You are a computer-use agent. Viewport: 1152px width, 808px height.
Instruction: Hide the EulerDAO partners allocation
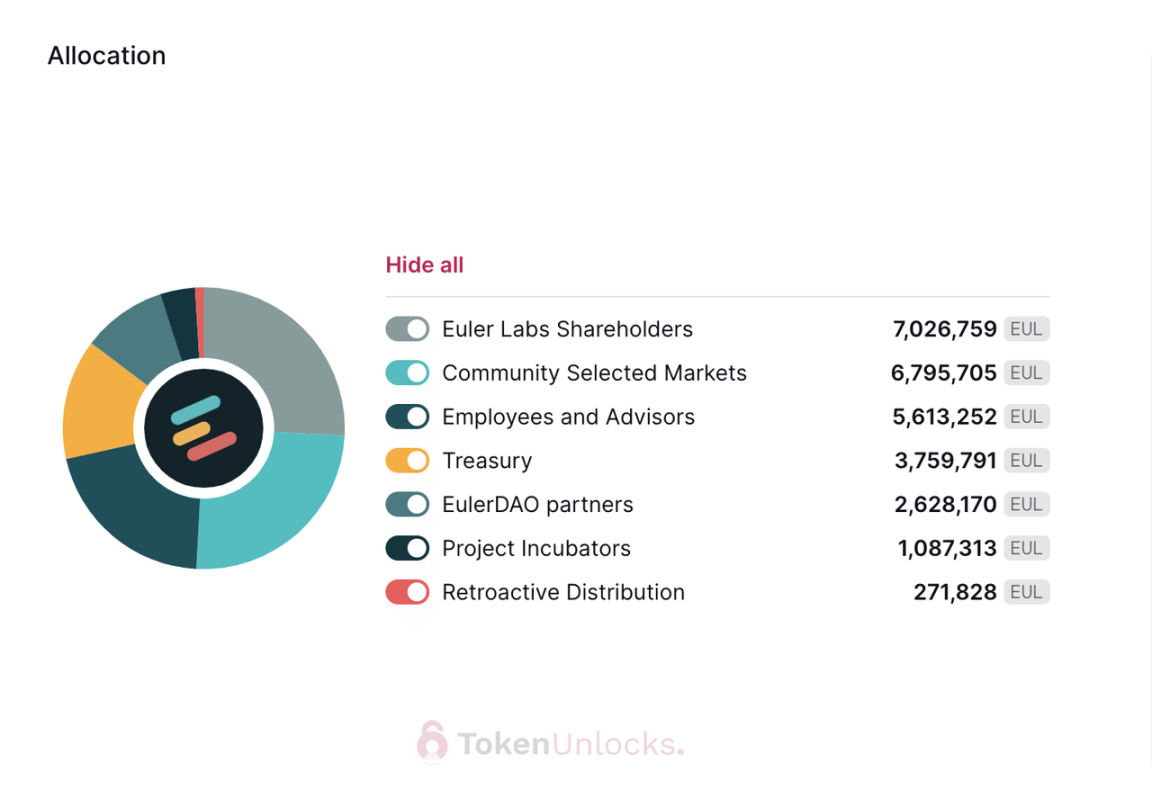pos(407,504)
